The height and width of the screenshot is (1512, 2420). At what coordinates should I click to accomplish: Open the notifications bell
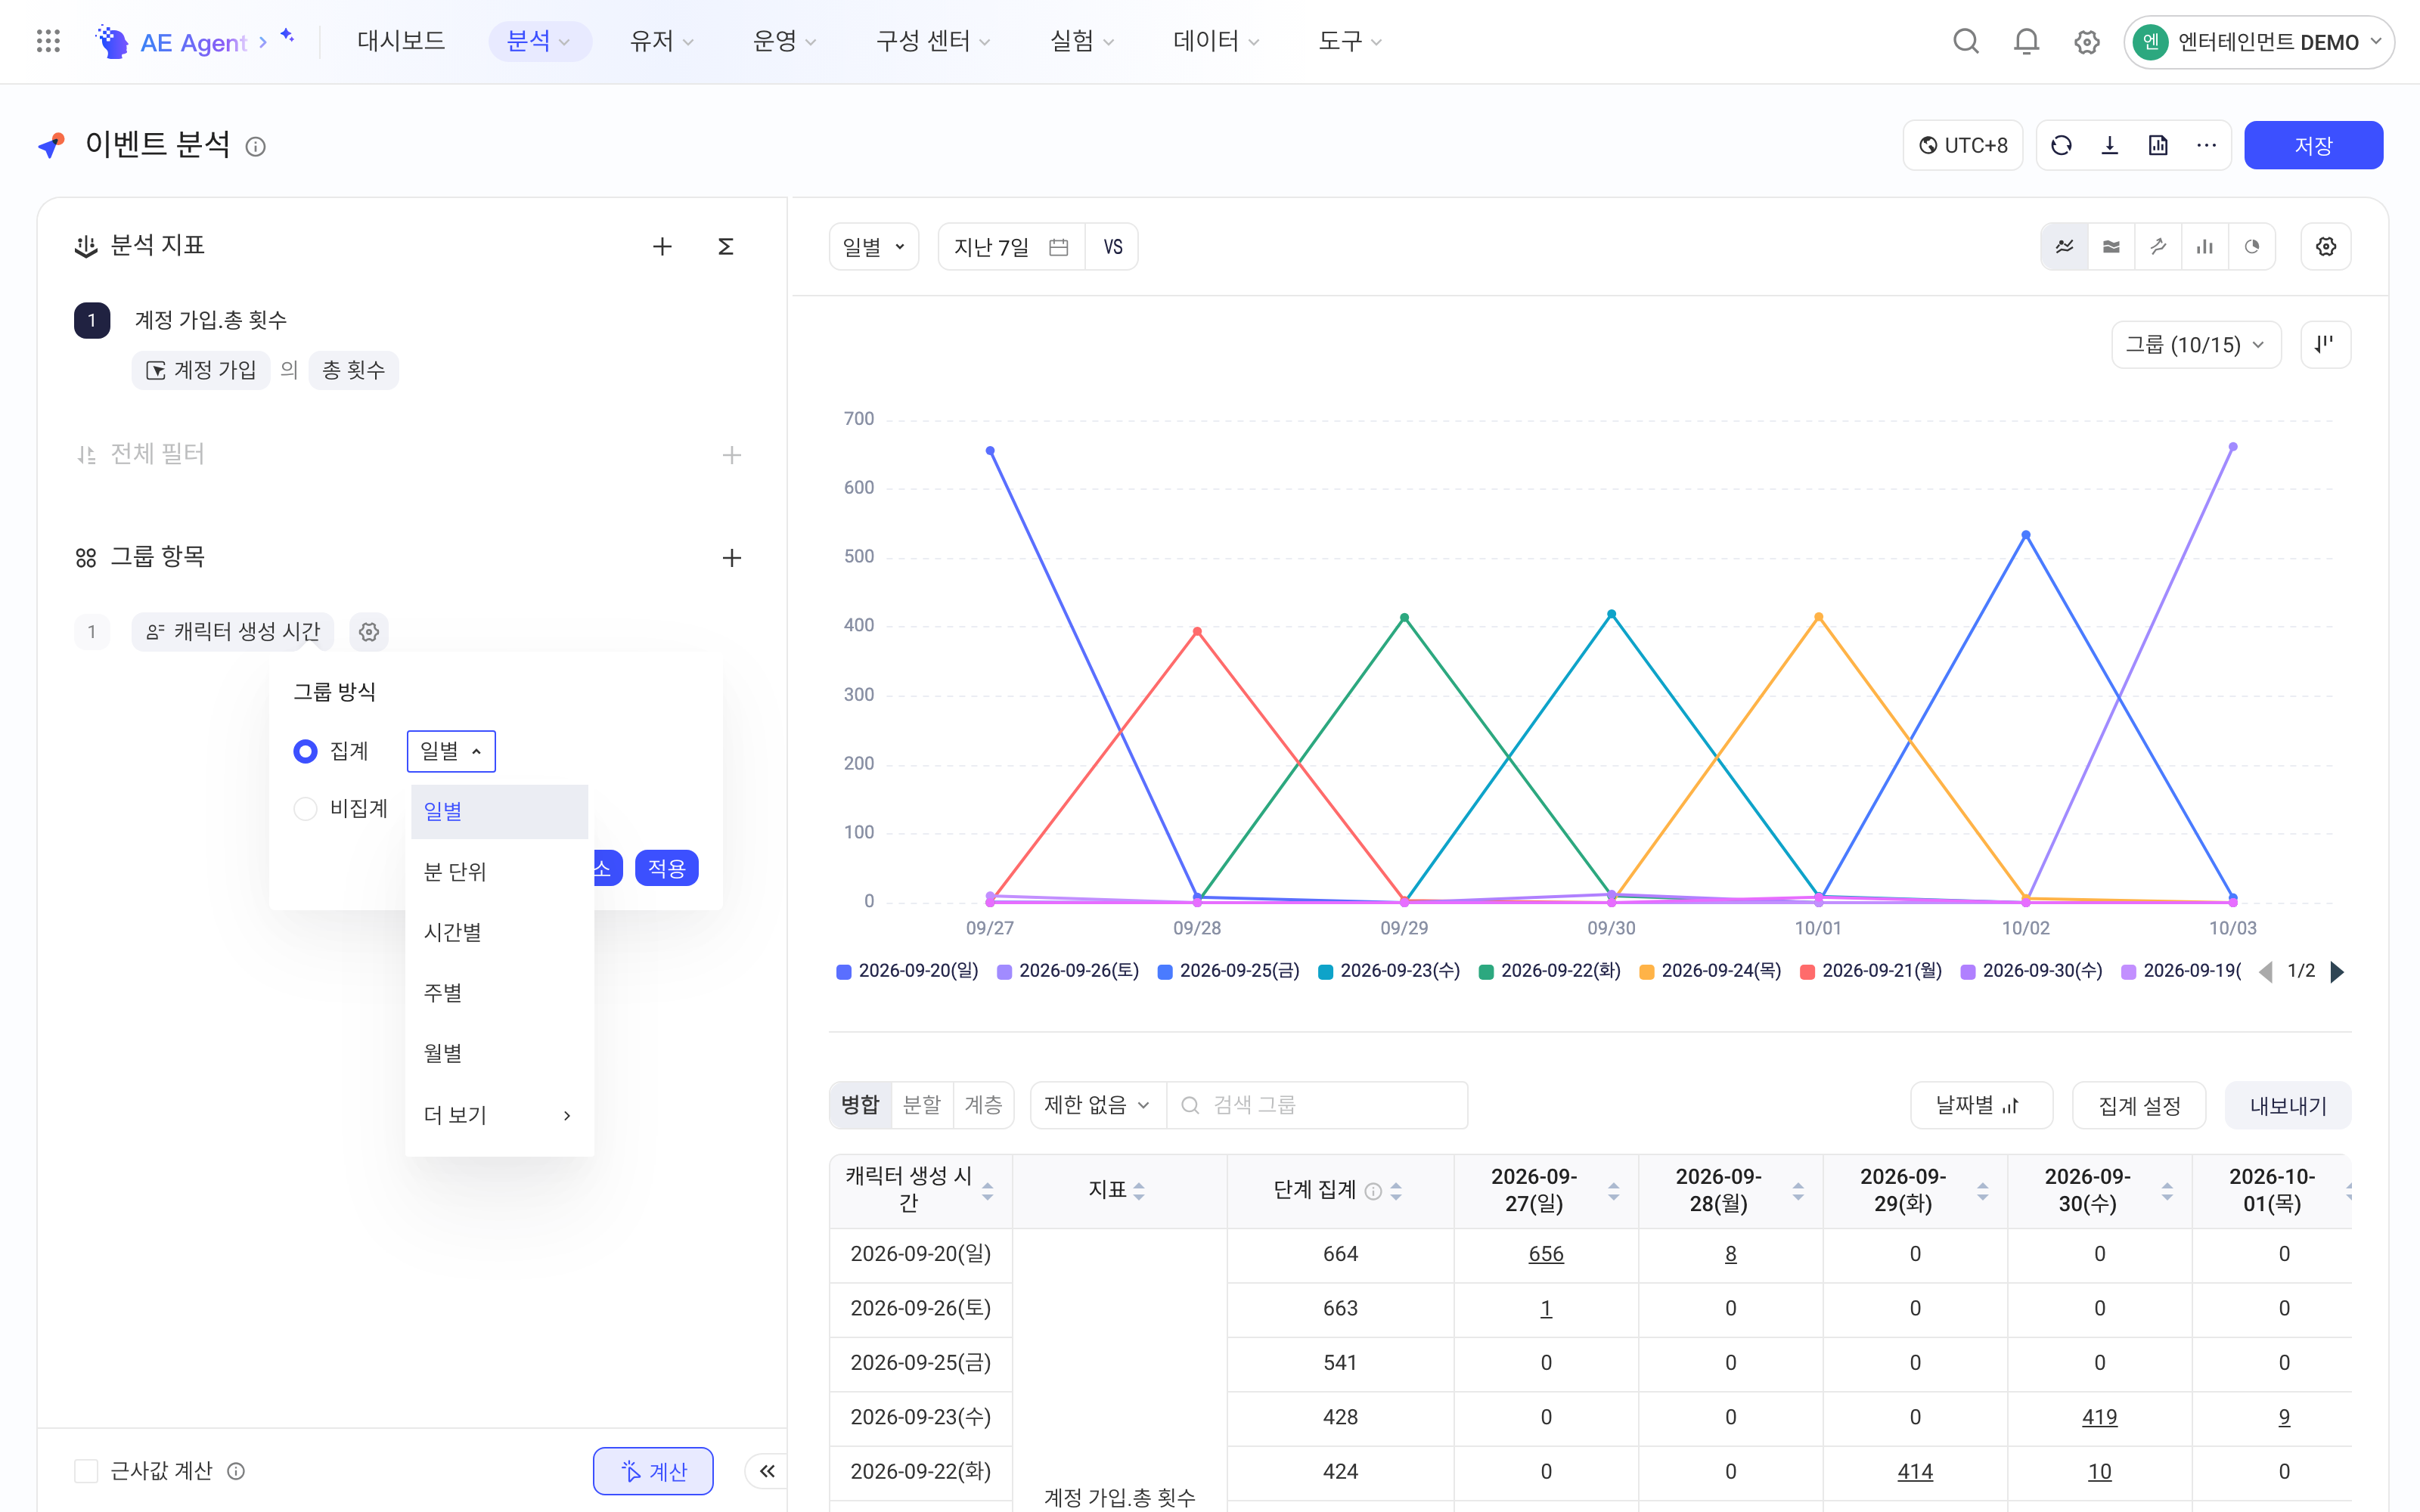pos(2026,41)
